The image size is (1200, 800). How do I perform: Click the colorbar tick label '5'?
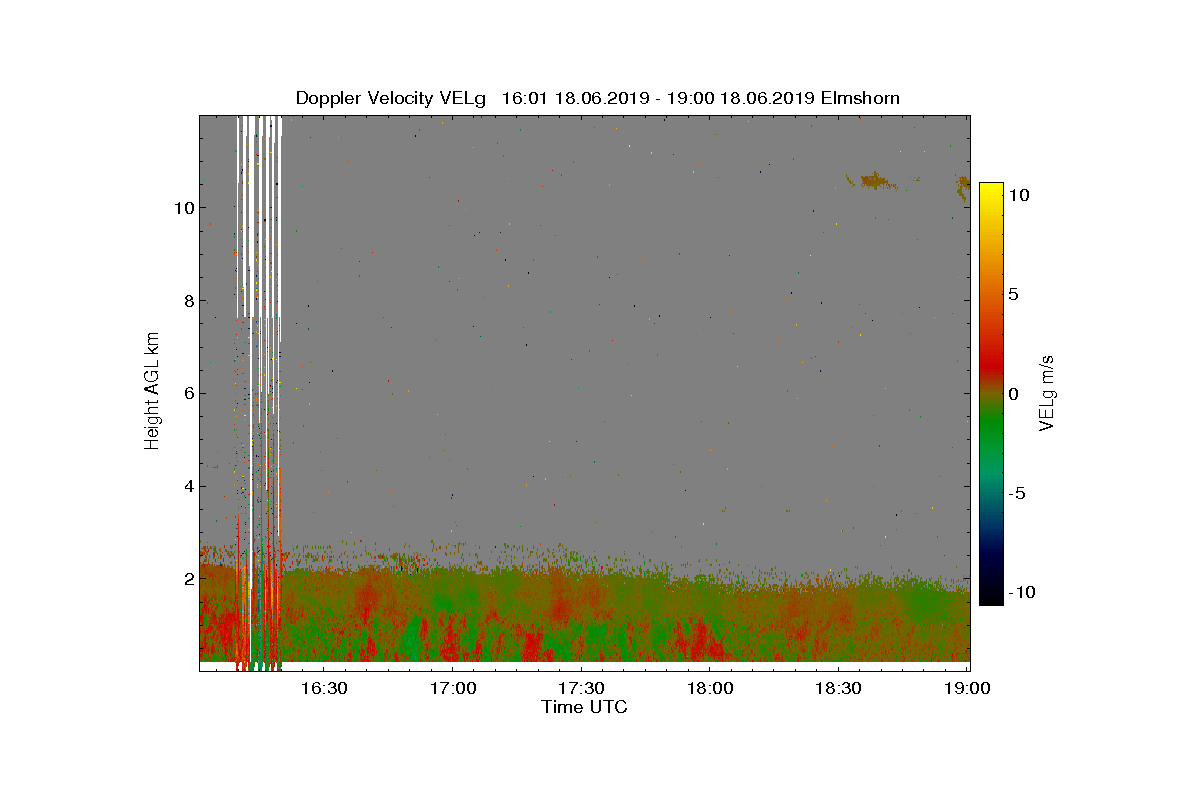[x=1014, y=294]
